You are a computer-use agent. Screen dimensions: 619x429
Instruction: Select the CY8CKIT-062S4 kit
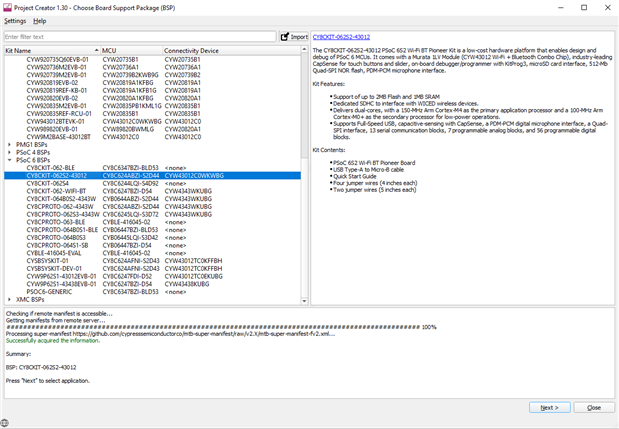coord(152,183)
